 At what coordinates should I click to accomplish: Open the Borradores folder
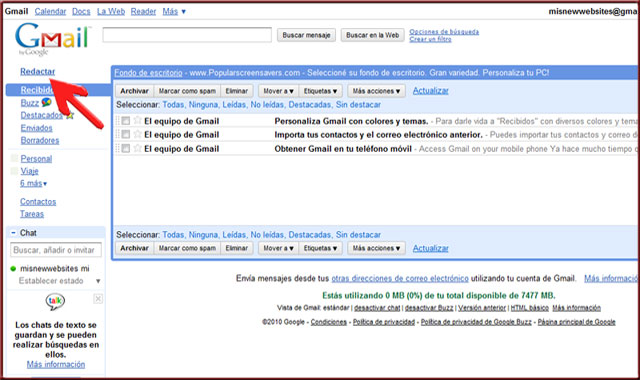click(40, 140)
